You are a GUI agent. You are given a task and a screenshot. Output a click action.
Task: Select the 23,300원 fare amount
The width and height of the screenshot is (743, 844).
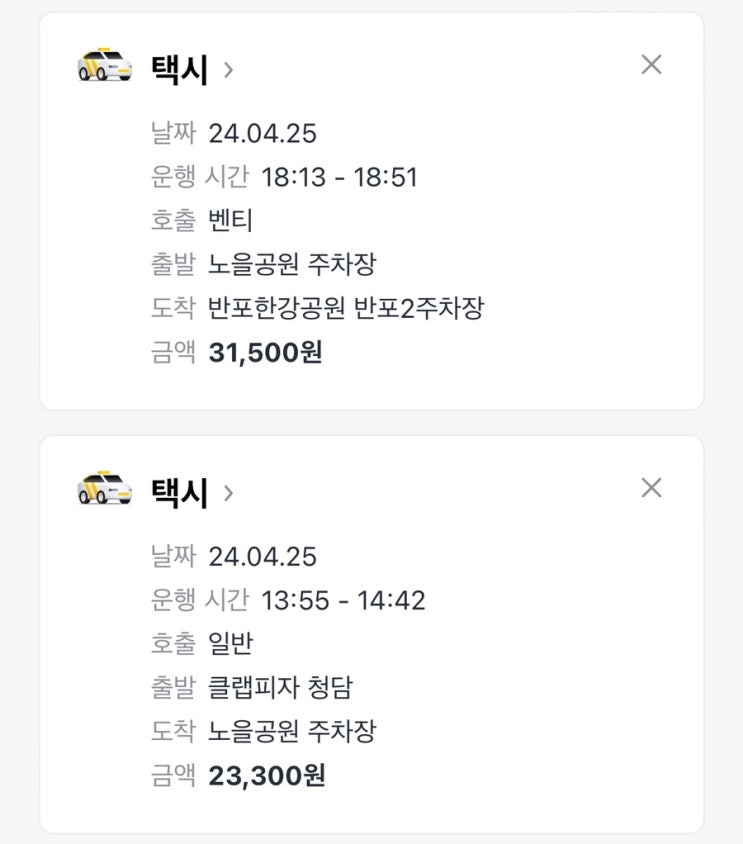click(267, 776)
